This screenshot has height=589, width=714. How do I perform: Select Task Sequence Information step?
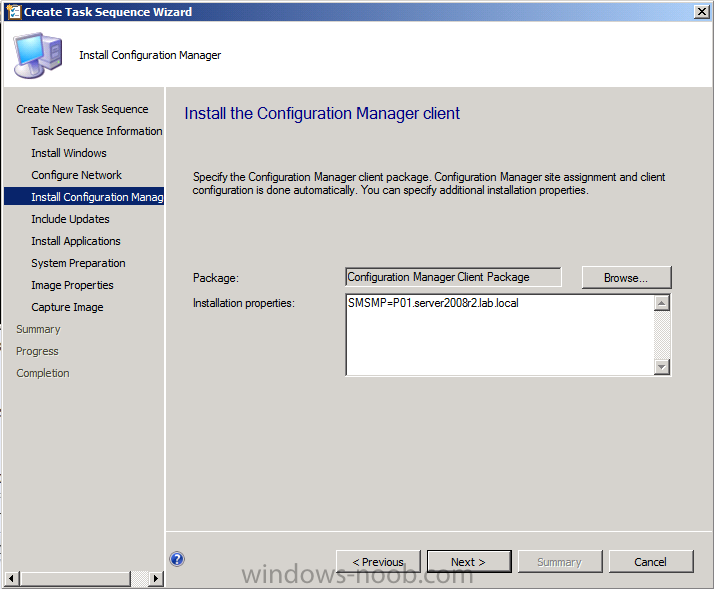point(97,131)
